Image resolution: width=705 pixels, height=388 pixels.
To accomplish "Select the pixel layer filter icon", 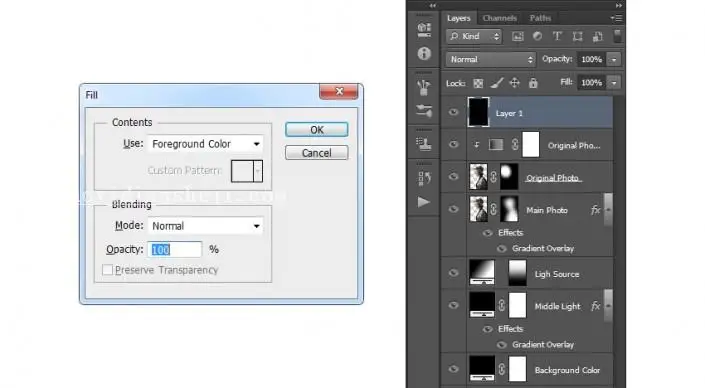I will point(518,36).
